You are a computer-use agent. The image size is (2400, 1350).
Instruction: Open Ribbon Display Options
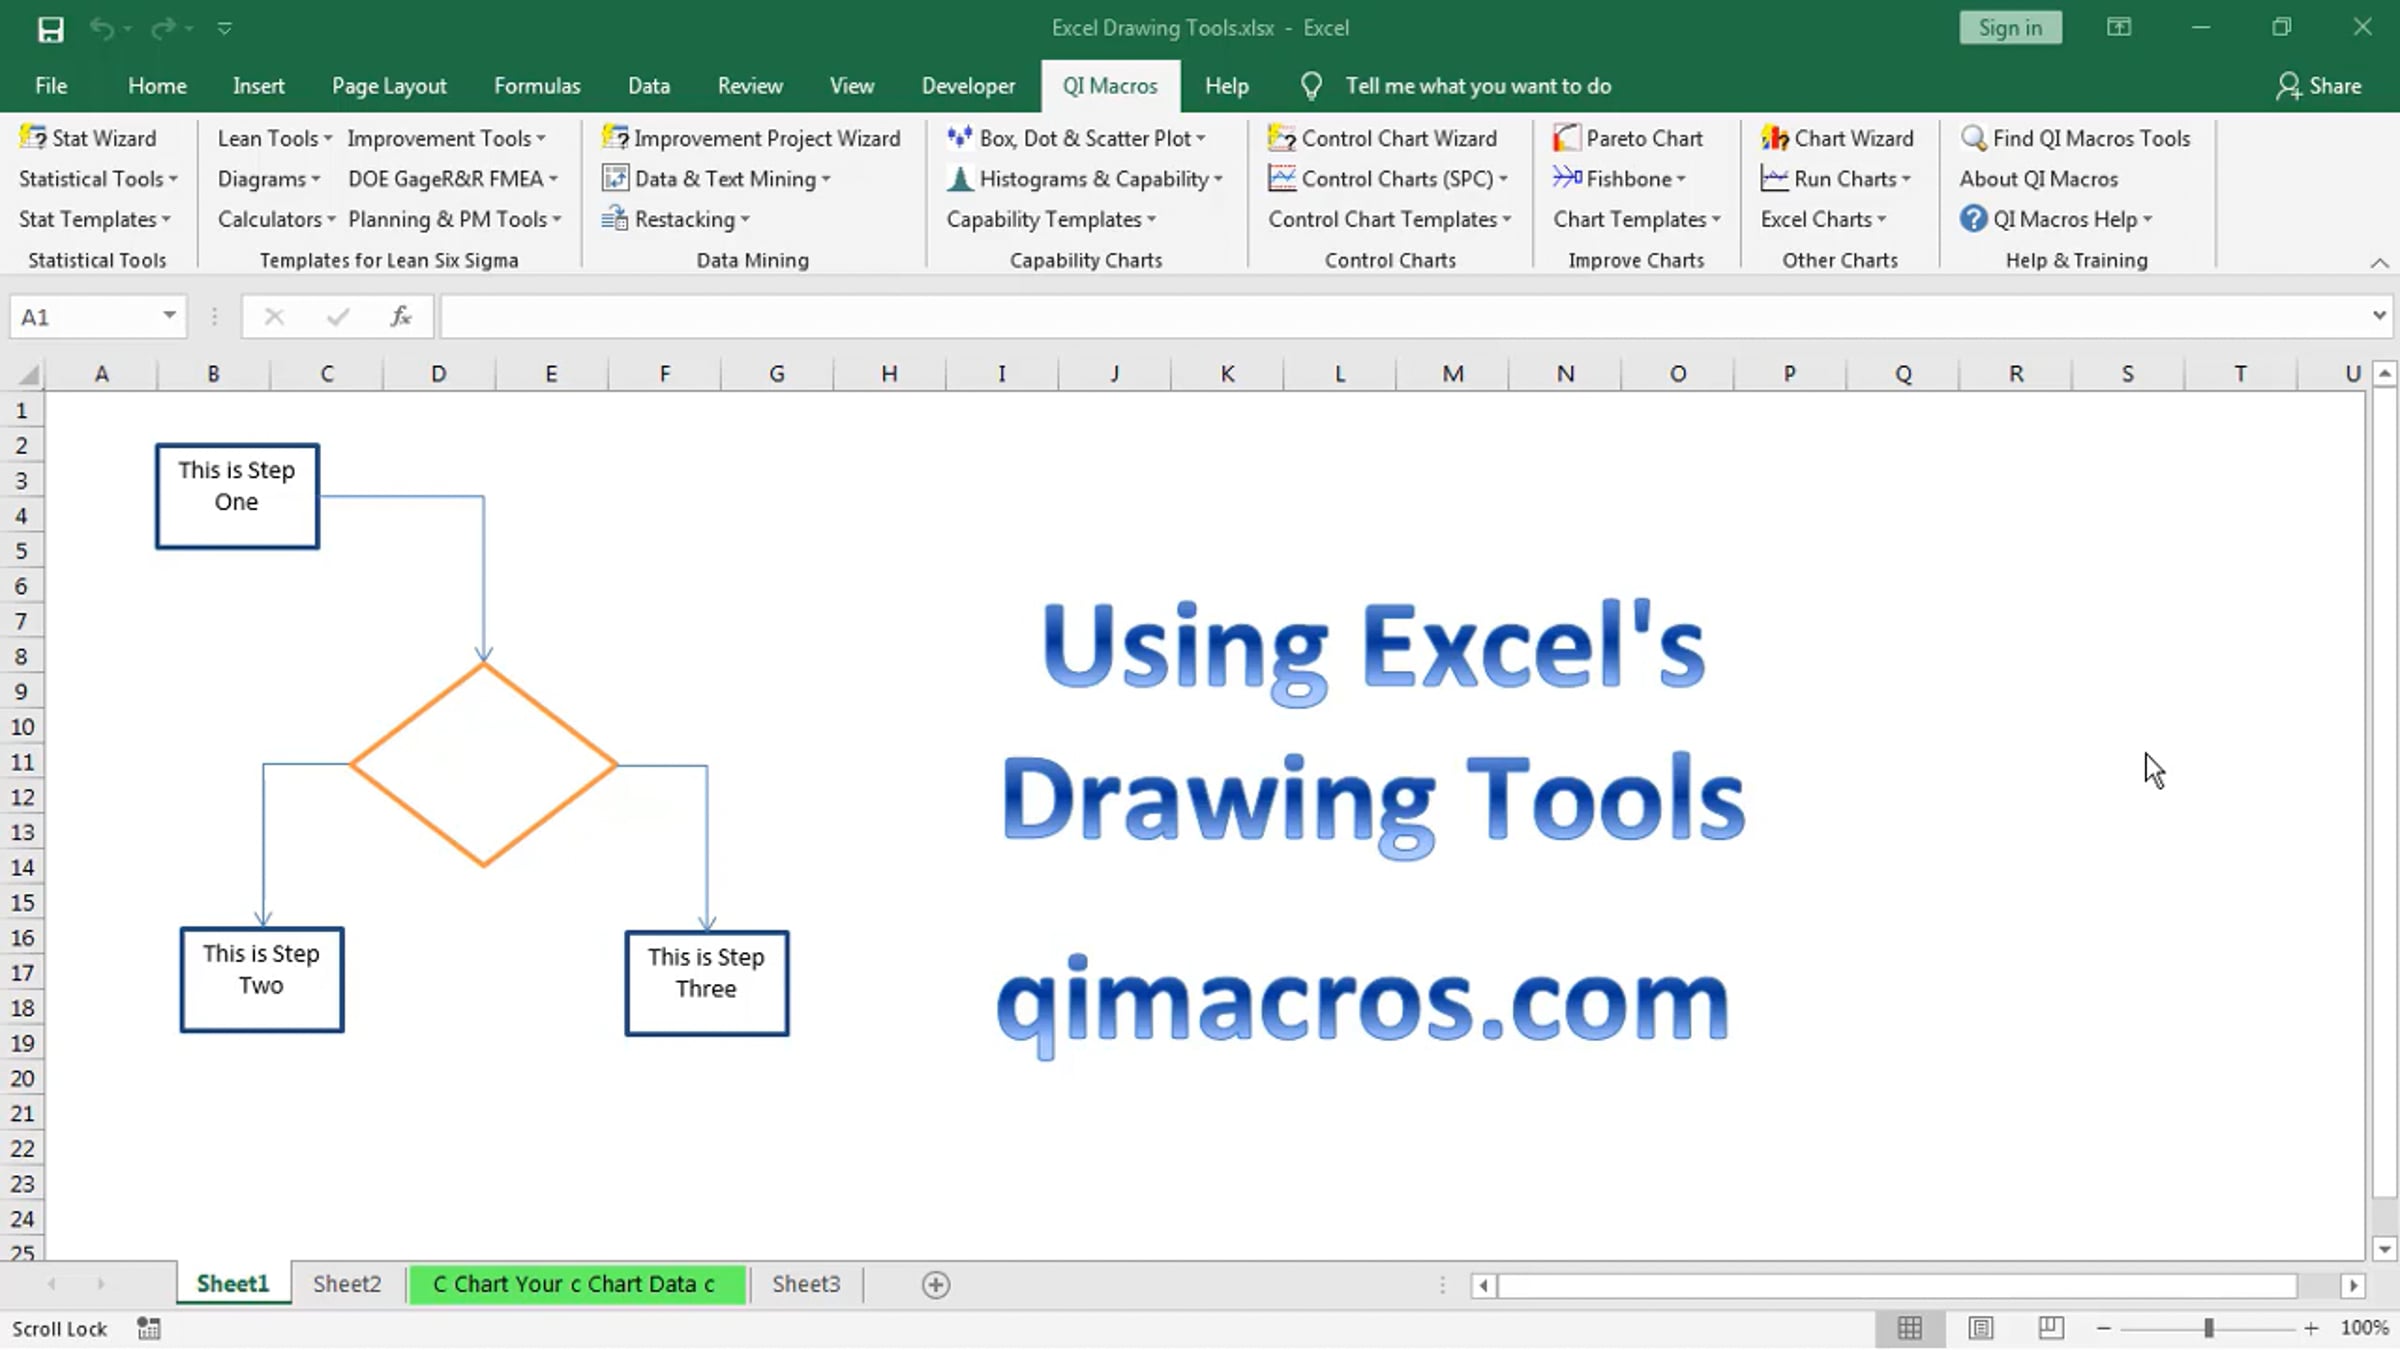tap(2119, 27)
